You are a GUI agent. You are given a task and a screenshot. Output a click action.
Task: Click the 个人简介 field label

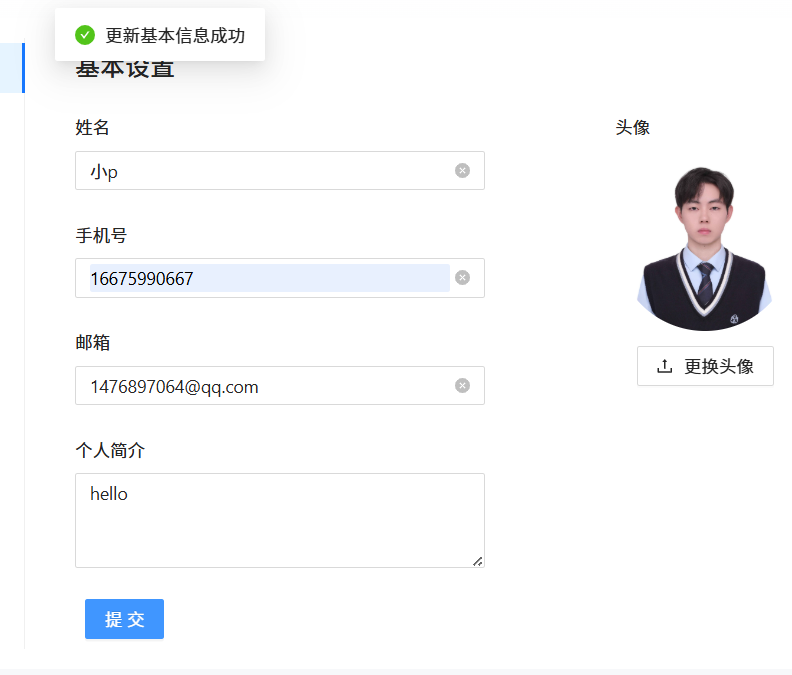(110, 450)
